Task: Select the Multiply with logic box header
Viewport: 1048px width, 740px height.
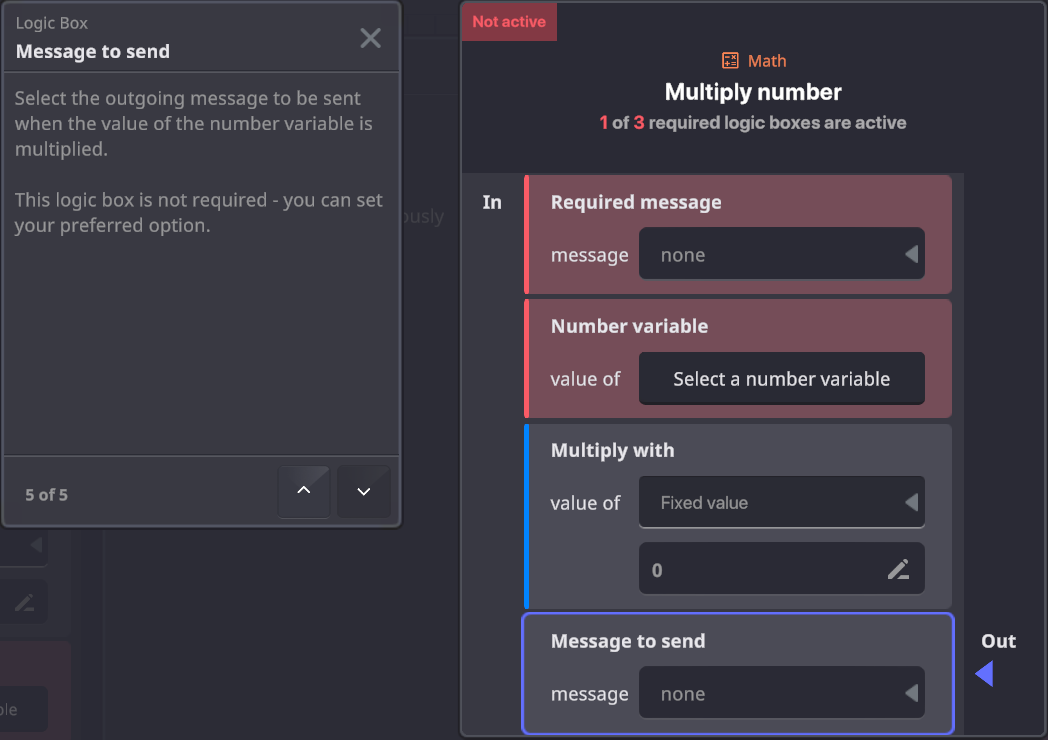Action: tap(612, 450)
